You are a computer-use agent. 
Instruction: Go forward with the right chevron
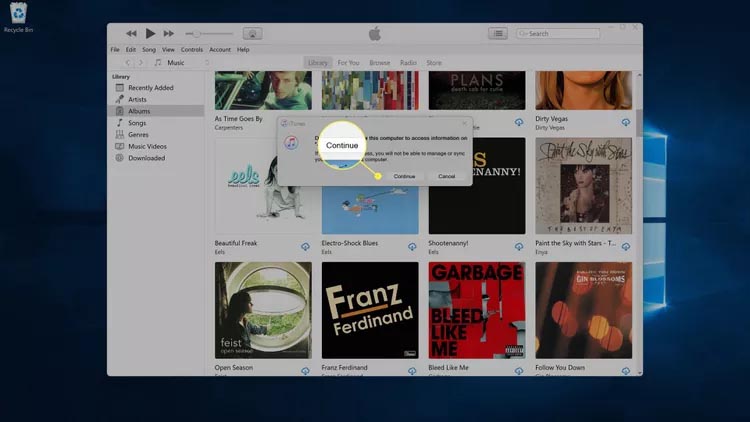141,63
